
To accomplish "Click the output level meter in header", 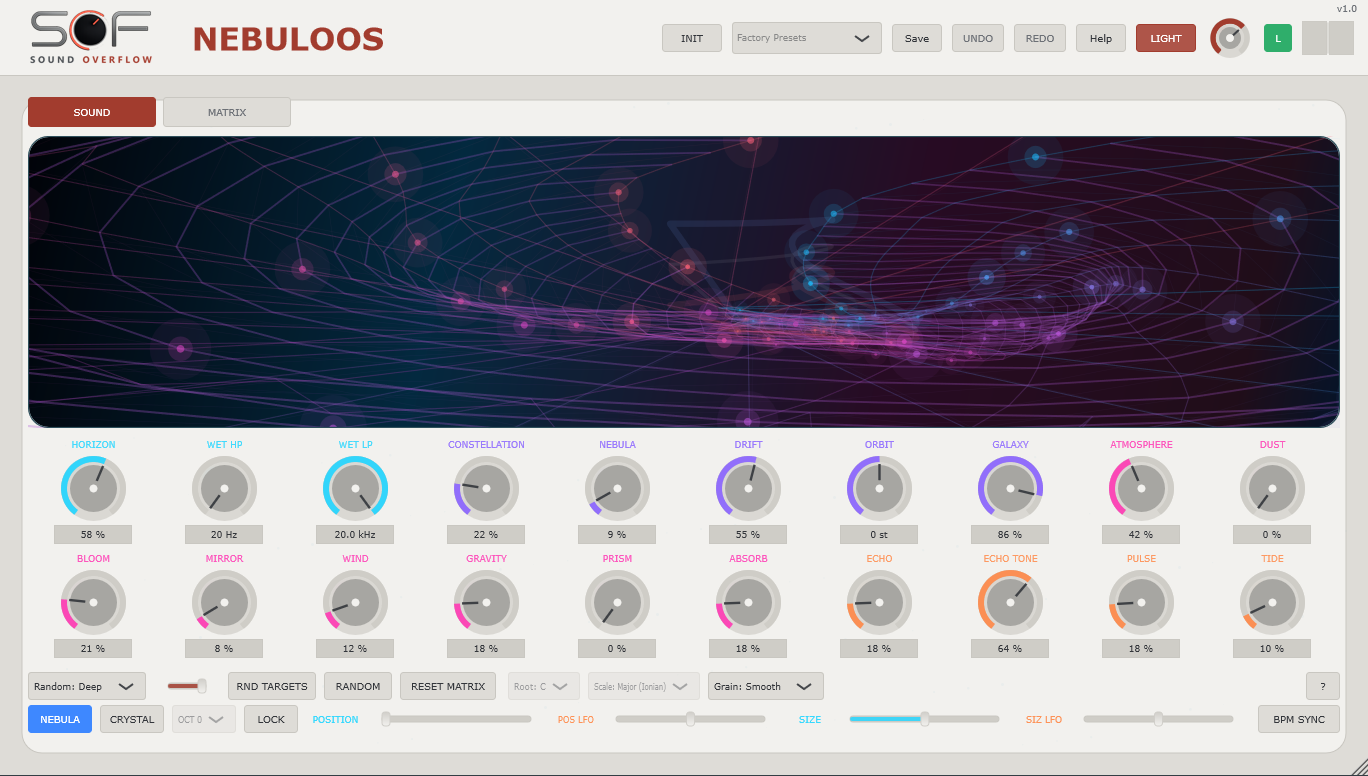I will coord(1328,38).
